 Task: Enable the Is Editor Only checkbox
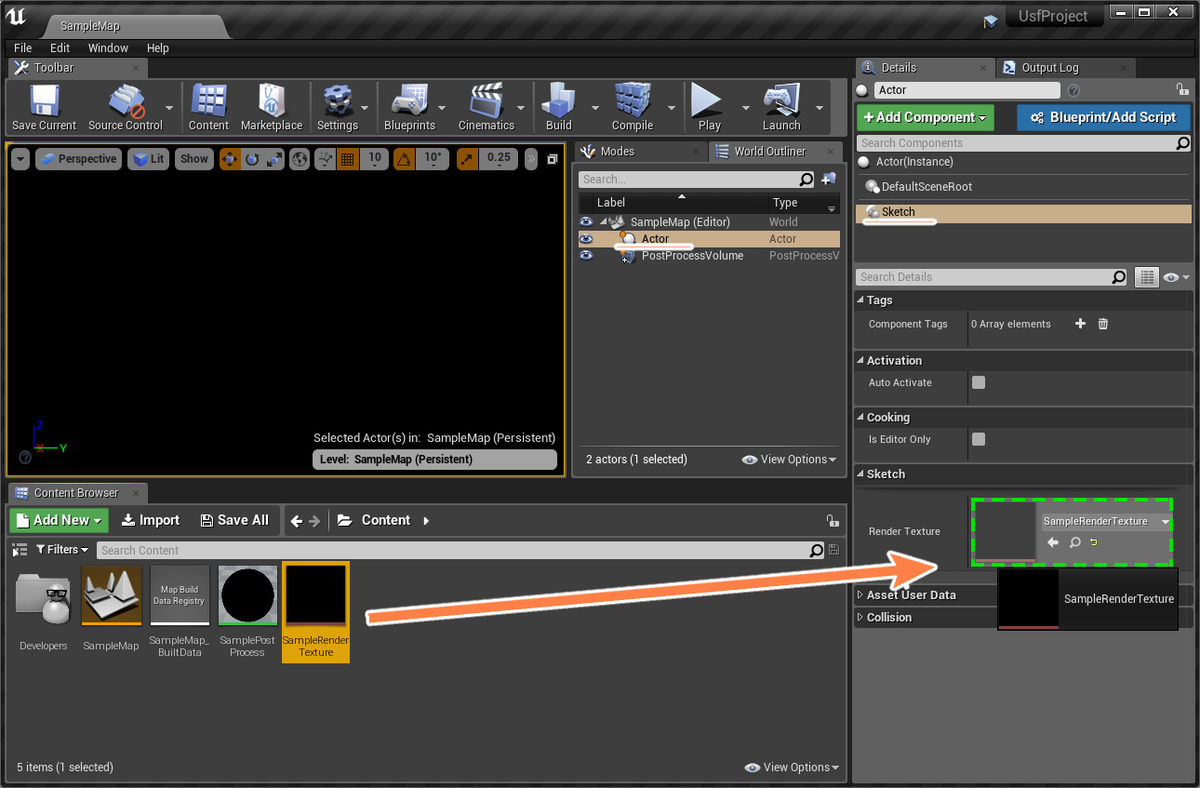(x=978, y=439)
